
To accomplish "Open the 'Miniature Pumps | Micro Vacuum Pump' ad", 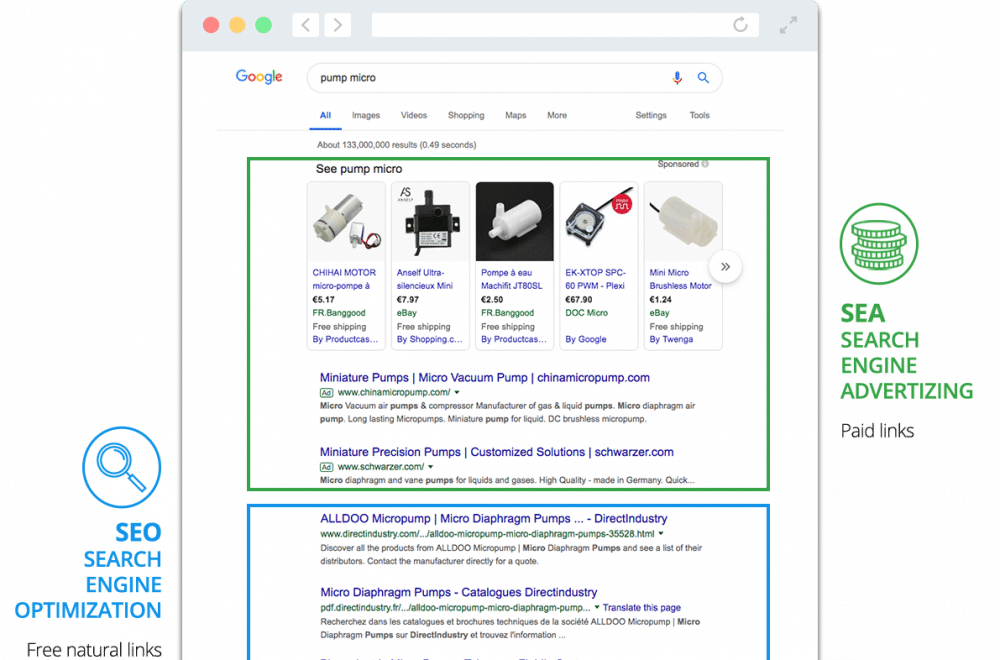I will (x=485, y=378).
